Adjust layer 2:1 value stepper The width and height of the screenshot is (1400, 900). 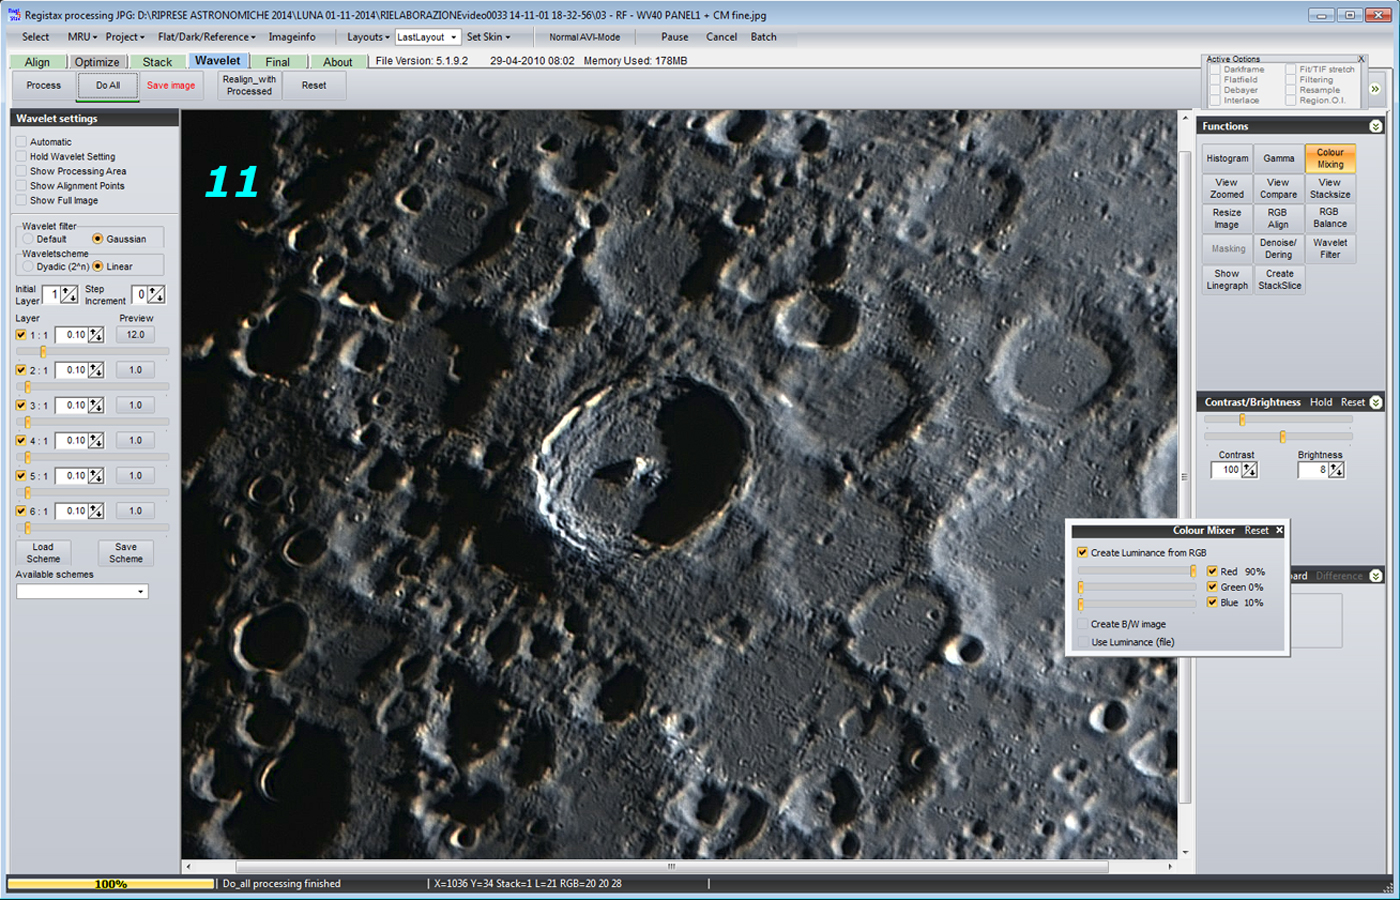96,370
